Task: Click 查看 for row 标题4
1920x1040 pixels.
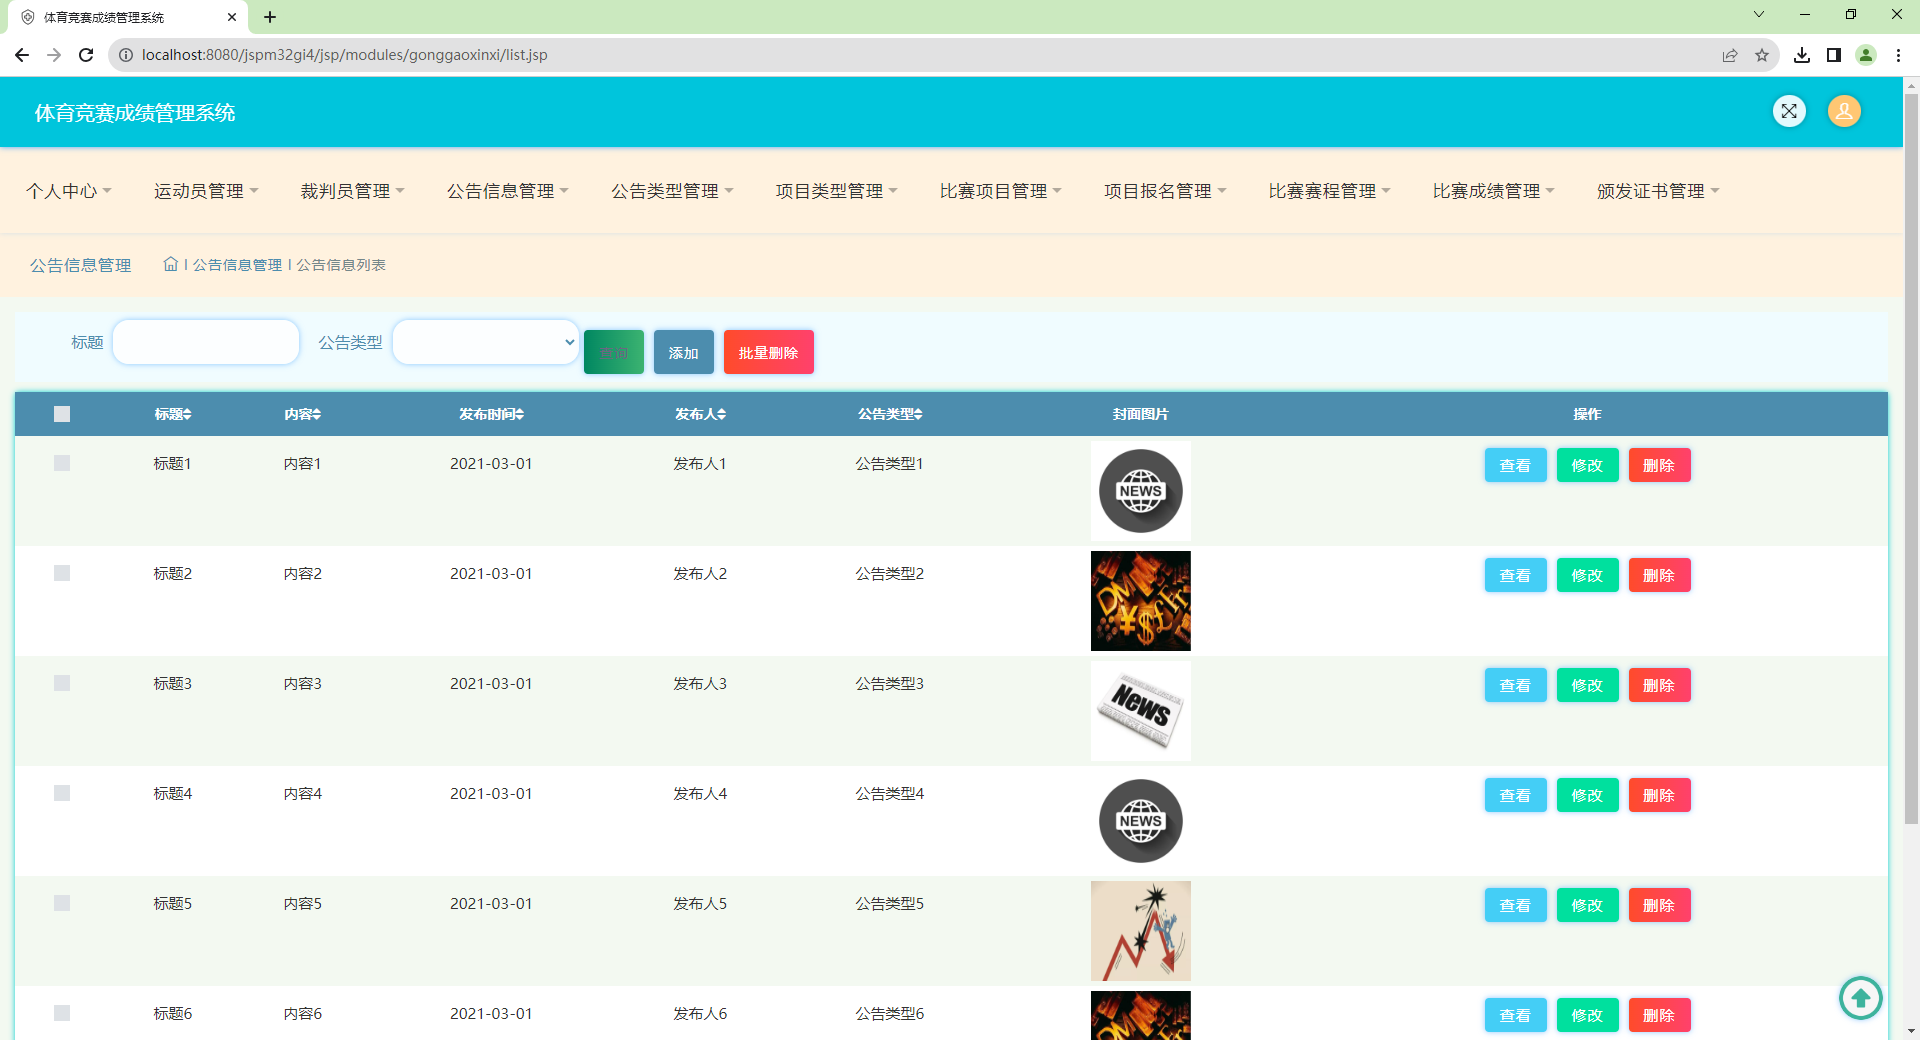Action: (1516, 795)
